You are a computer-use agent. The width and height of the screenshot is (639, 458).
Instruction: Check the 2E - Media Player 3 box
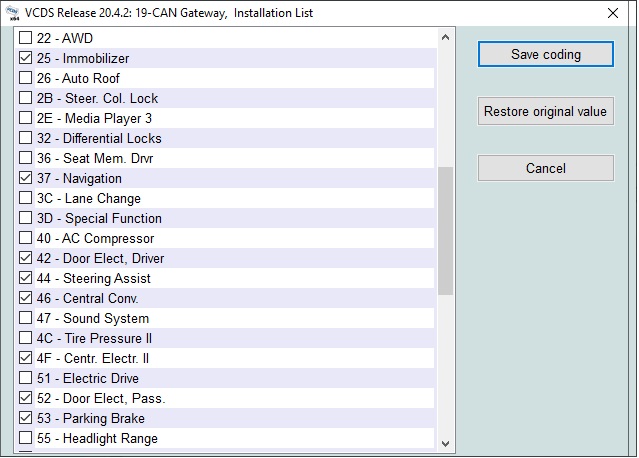coord(25,118)
